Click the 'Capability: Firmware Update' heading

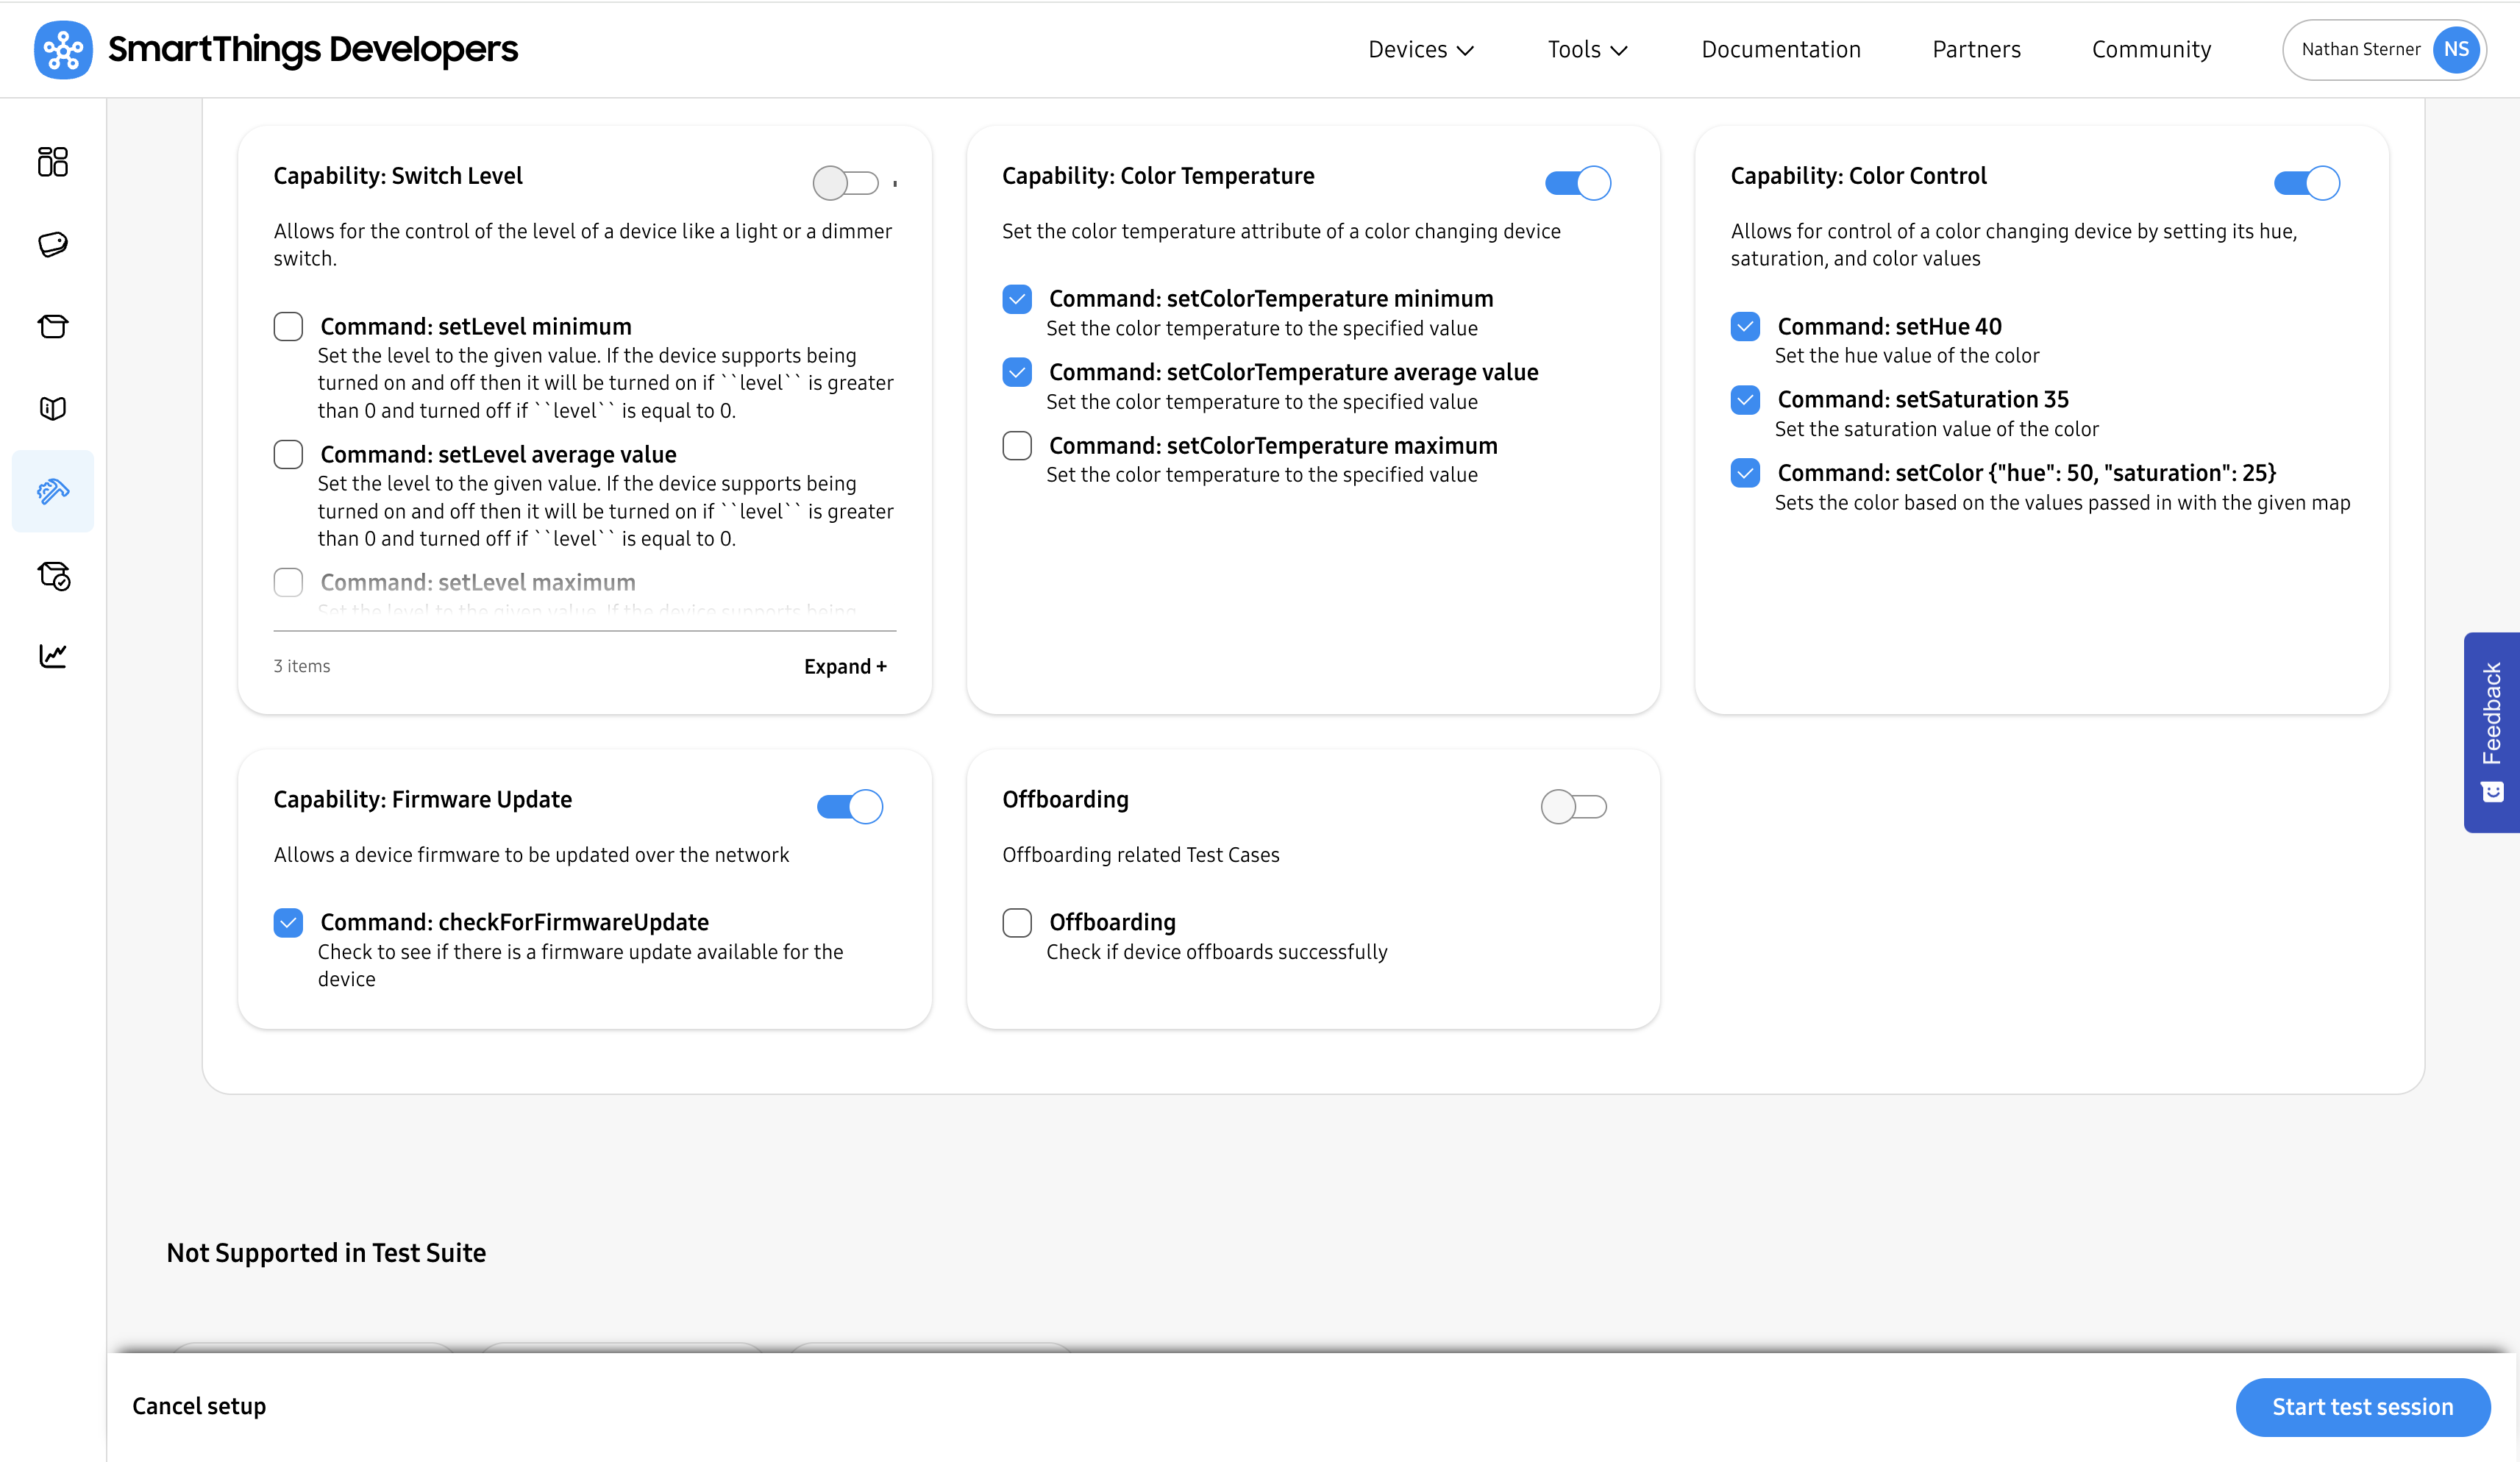point(423,799)
